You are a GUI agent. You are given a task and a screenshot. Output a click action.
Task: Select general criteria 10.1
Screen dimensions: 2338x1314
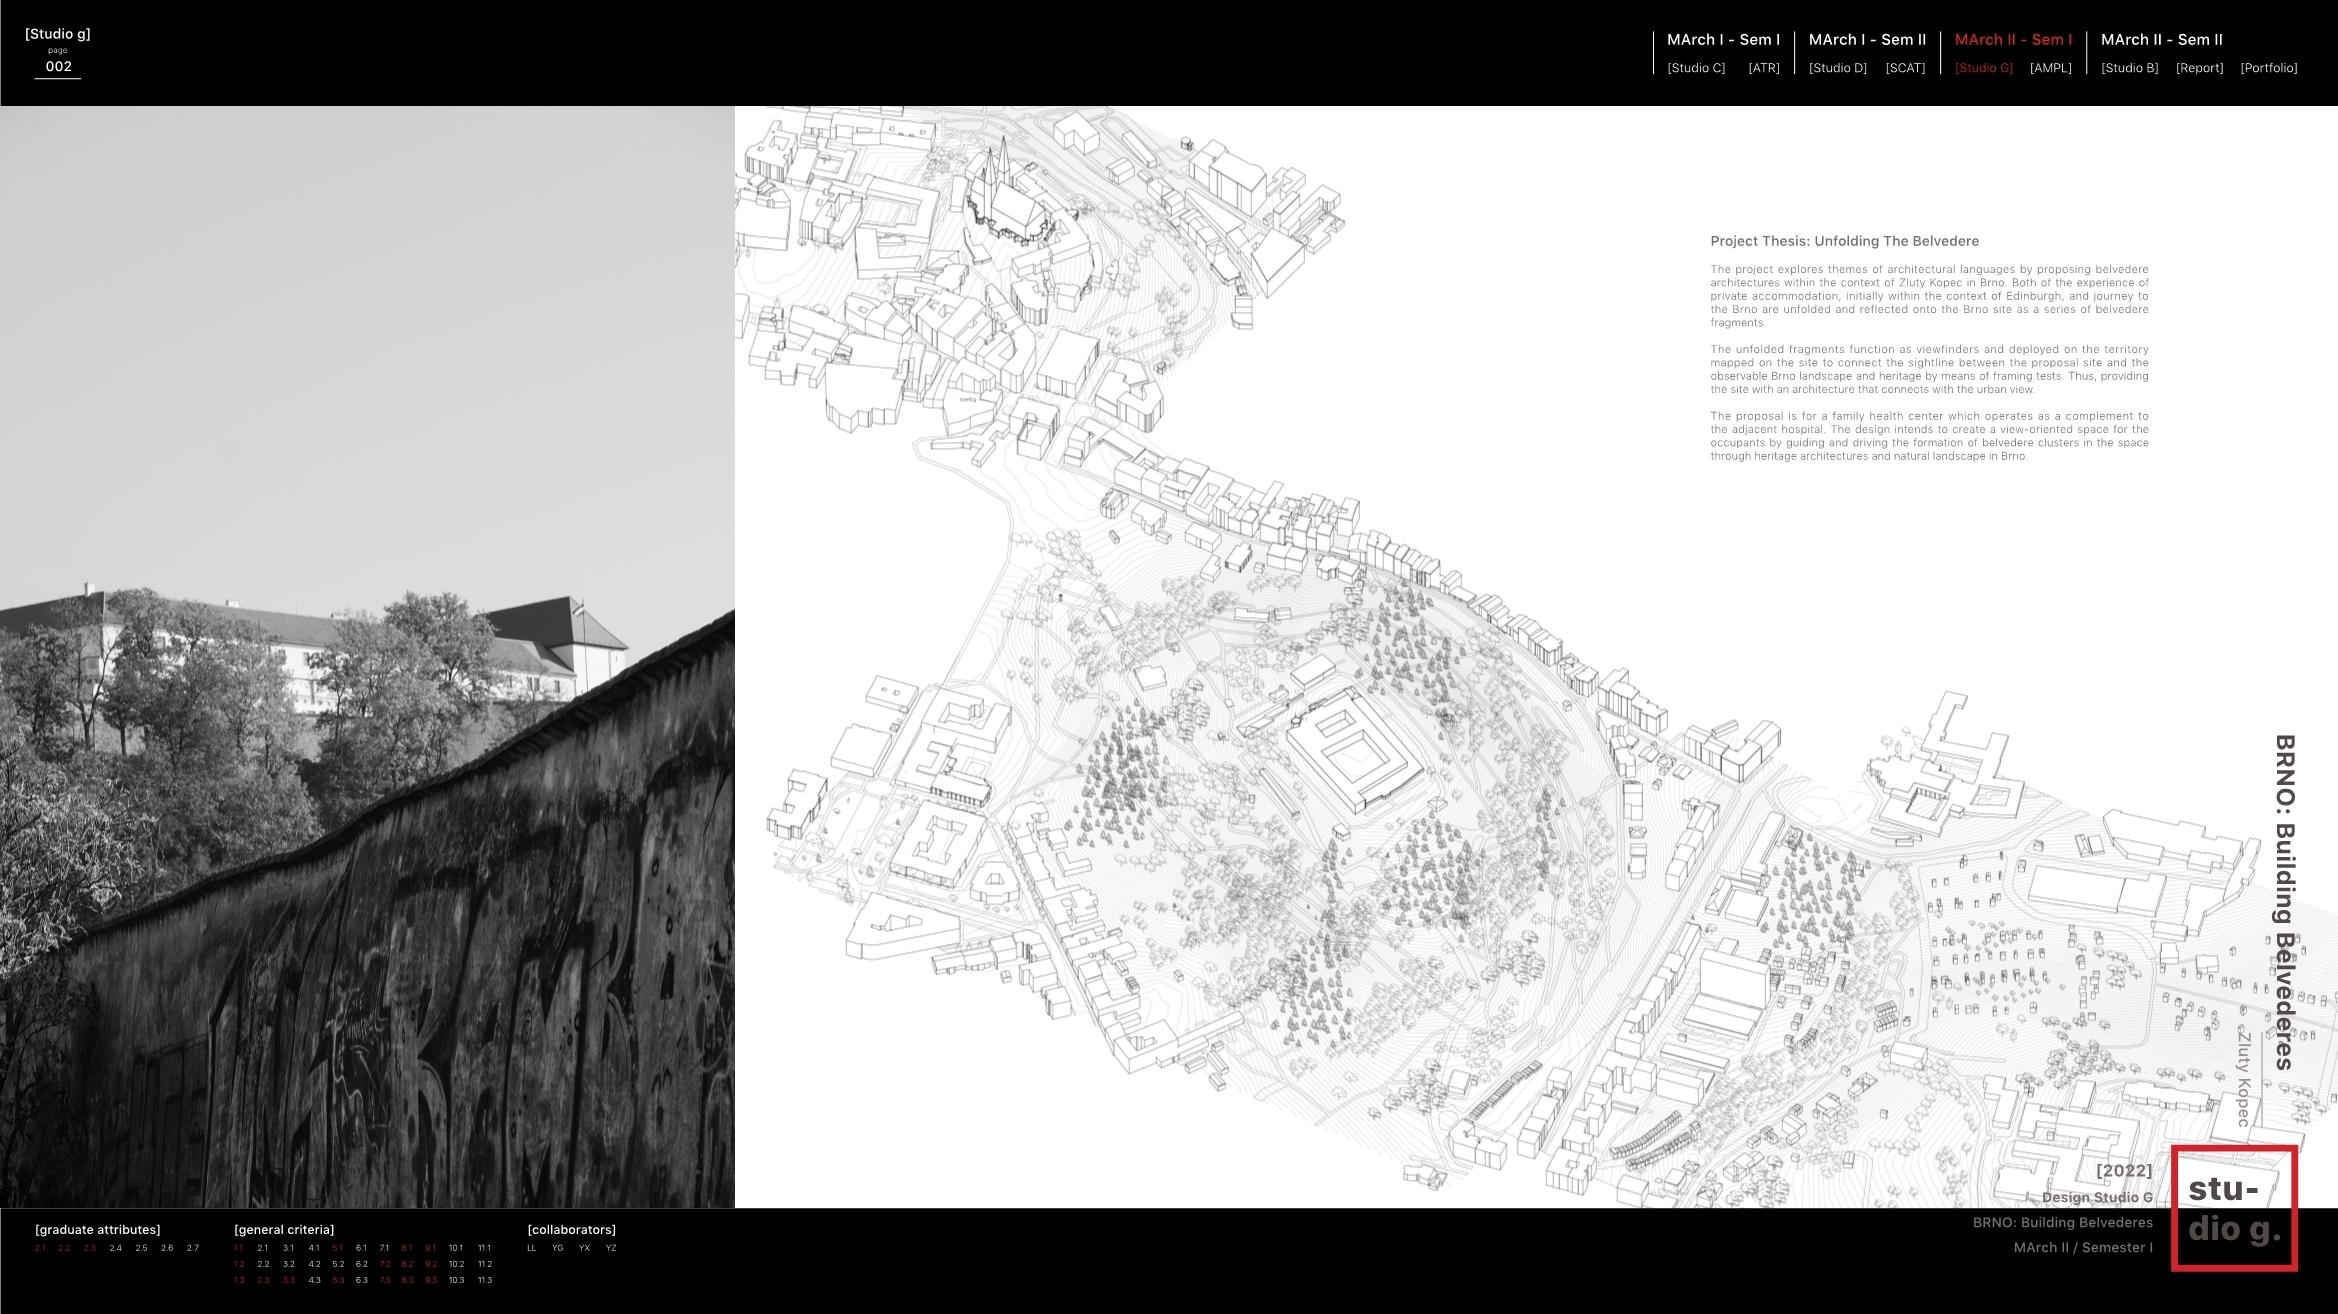click(x=456, y=1248)
